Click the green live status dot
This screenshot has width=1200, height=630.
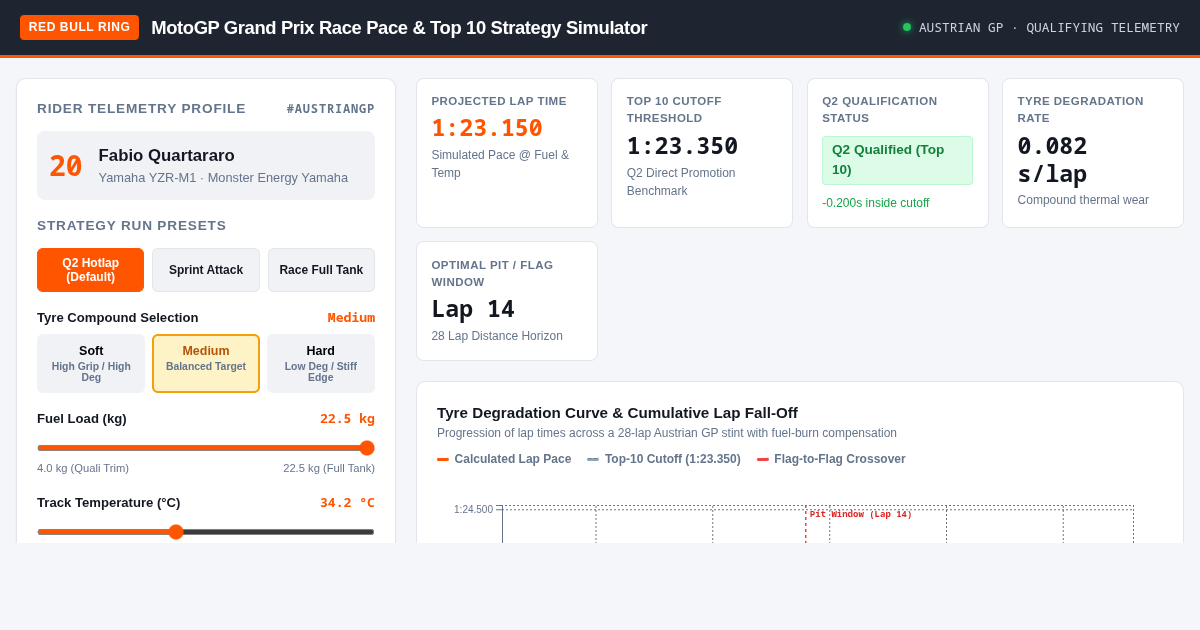coord(907,27)
